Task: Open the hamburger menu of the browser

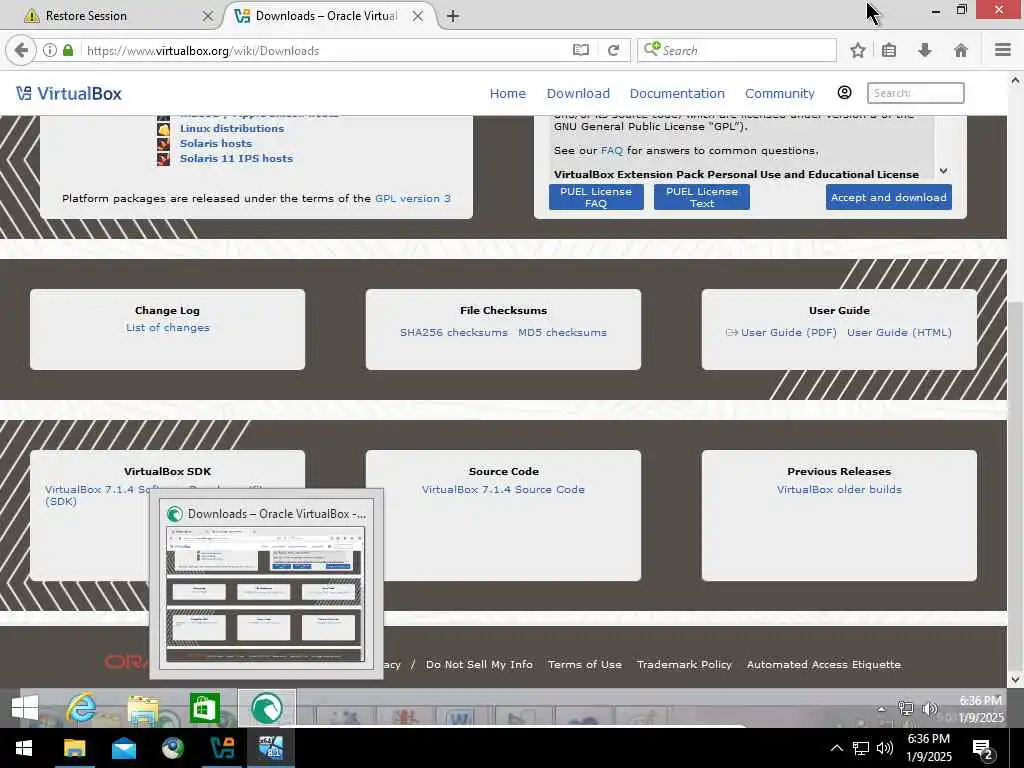Action: click(x=1003, y=50)
